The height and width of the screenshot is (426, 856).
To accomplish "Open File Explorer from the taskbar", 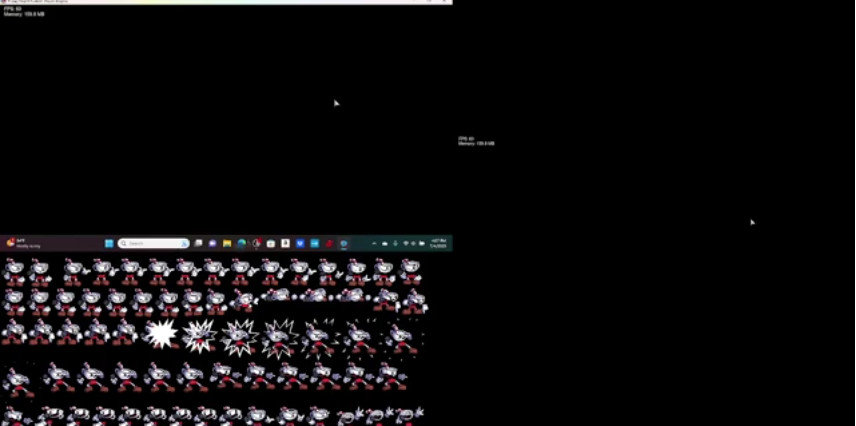I will tap(227, 244).
